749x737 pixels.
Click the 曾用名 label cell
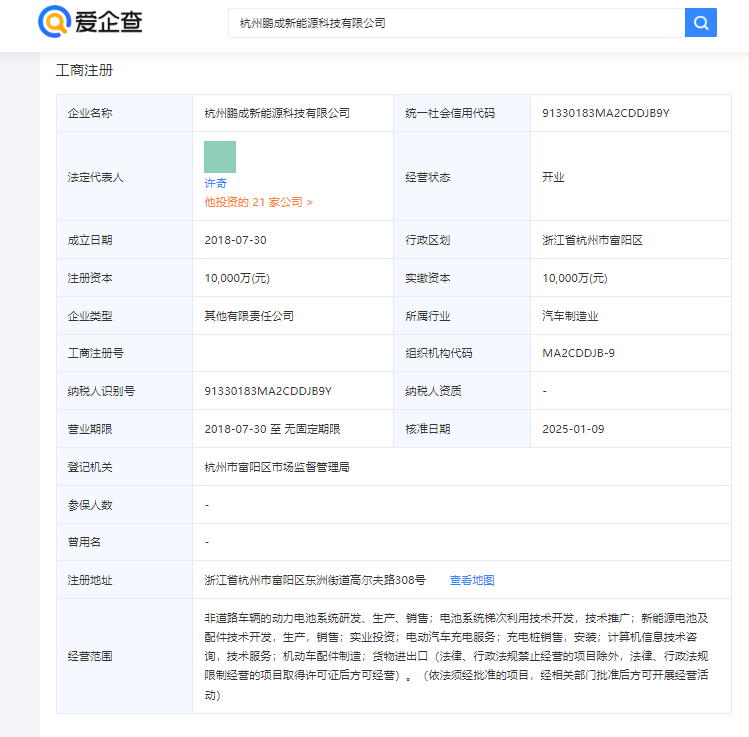(125, 542)
